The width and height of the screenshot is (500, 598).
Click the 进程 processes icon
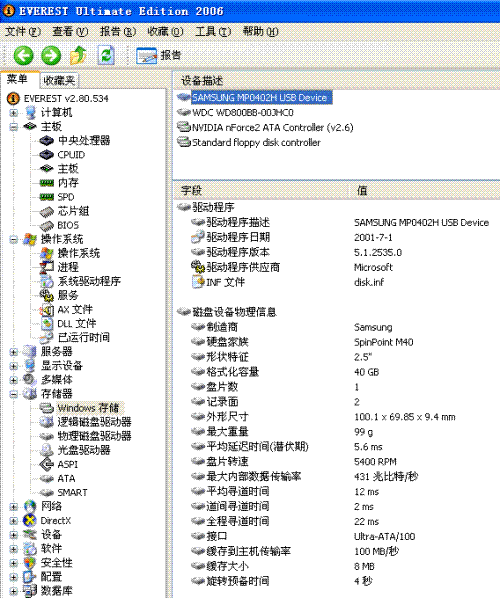pyautogui.click(x=47, y=267)
